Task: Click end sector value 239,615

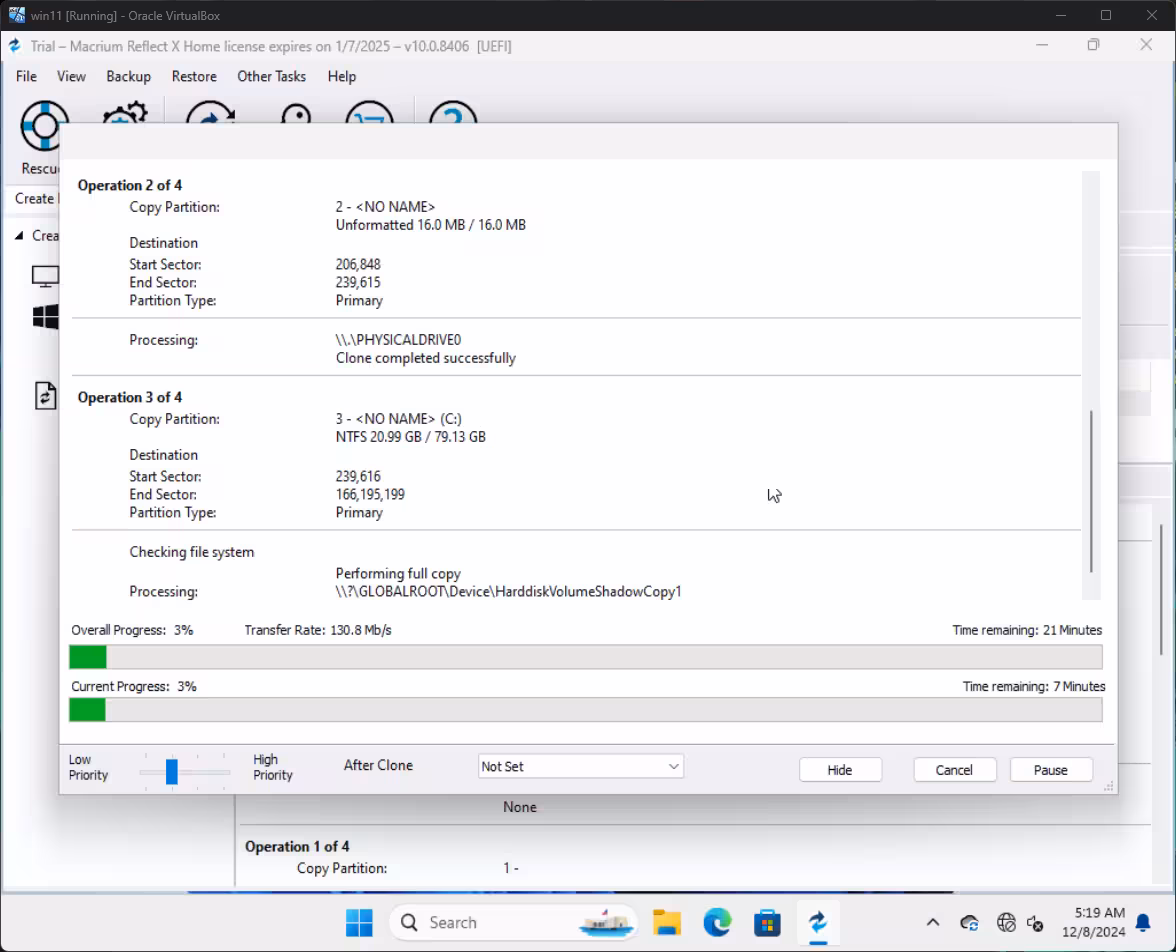Action: tap(358, 282)
